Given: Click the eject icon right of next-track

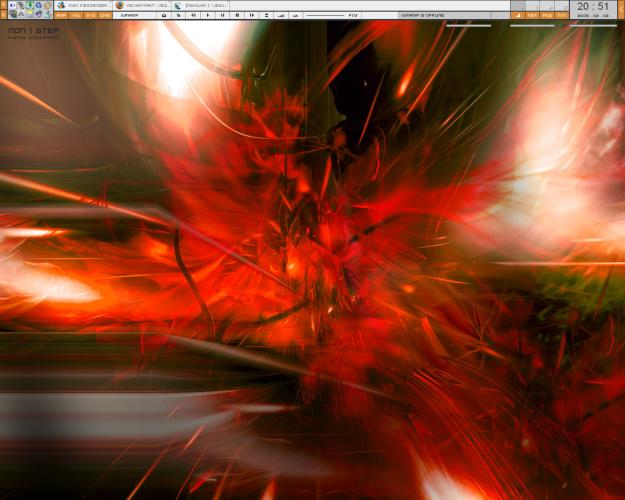Looking at the screenshot, I should pyautogui.click(x=266, y=15).
